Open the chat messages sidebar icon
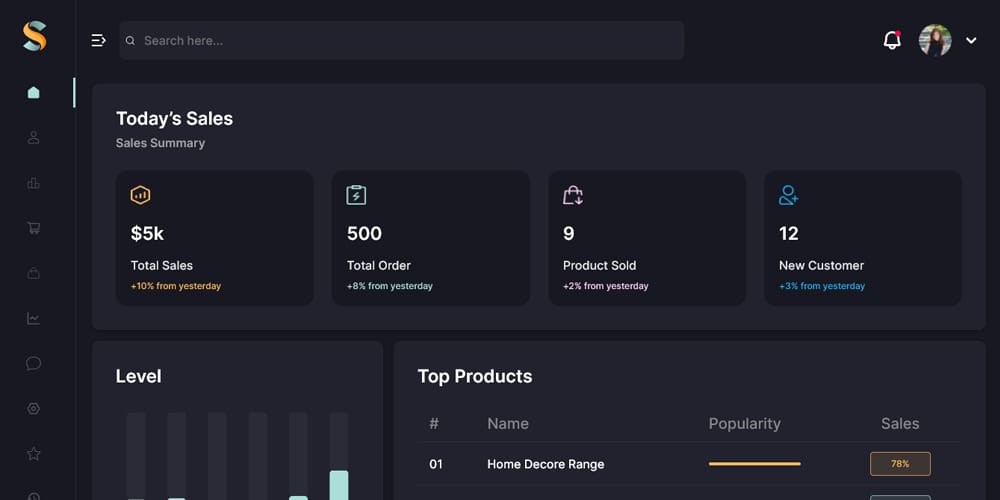Screen dimensions: 1000x500 [34, 363]
